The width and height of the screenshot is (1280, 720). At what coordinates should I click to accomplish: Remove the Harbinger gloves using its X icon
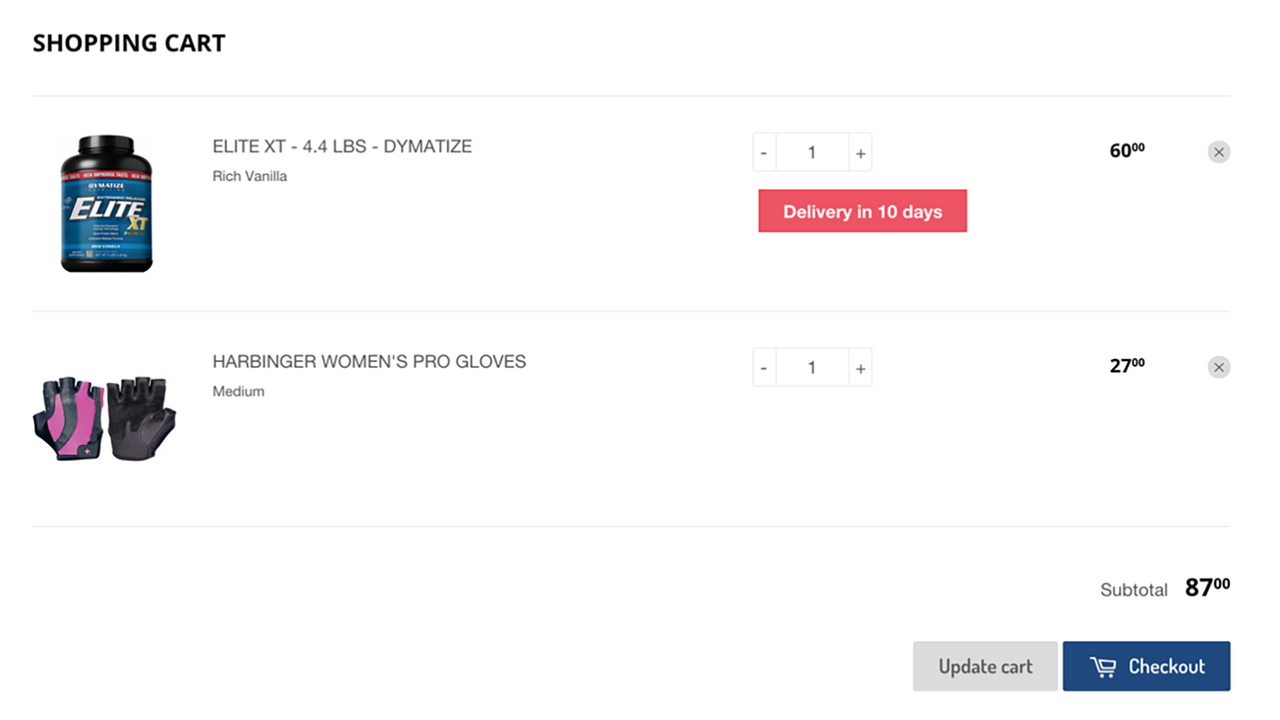coord(1219,367)
